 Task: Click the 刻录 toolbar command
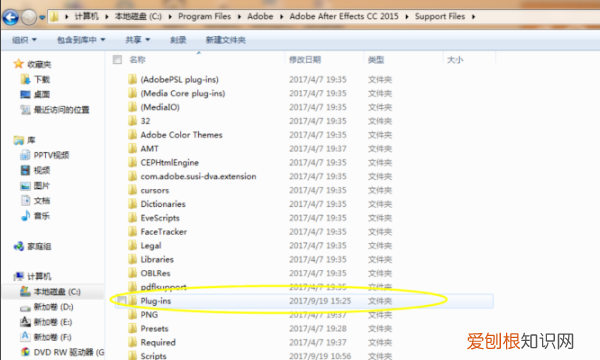tap(178, 40)
